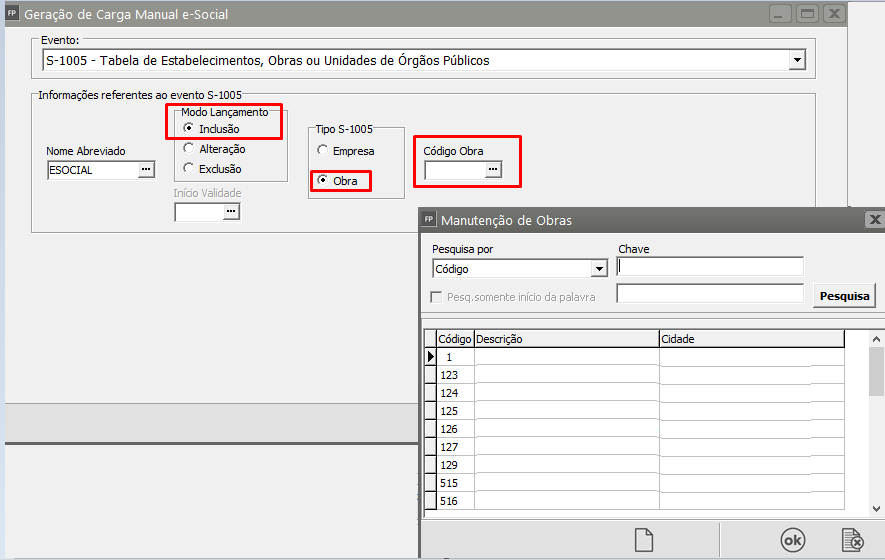Close the Manutenção de Obras dialog
The height and width of the screenshot is (560, 885).
coord(874,220)
